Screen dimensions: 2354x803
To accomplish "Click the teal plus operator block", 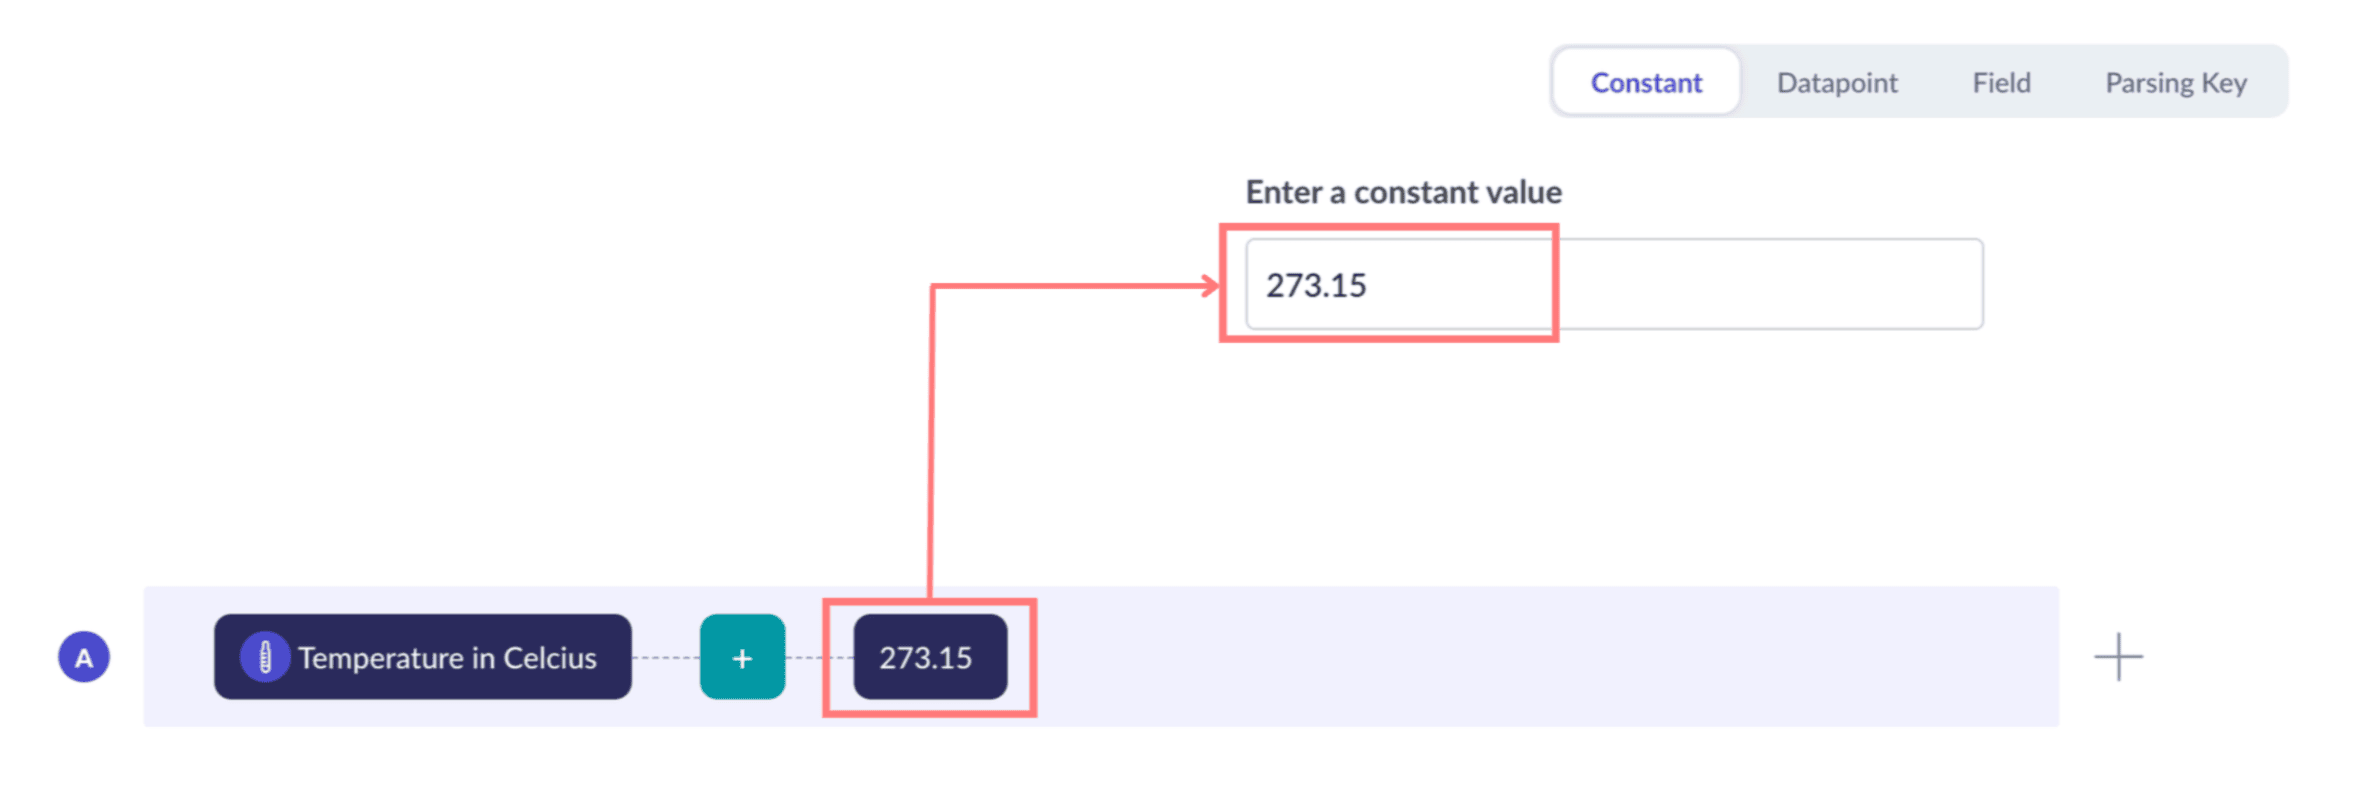I will pos(742,657).
